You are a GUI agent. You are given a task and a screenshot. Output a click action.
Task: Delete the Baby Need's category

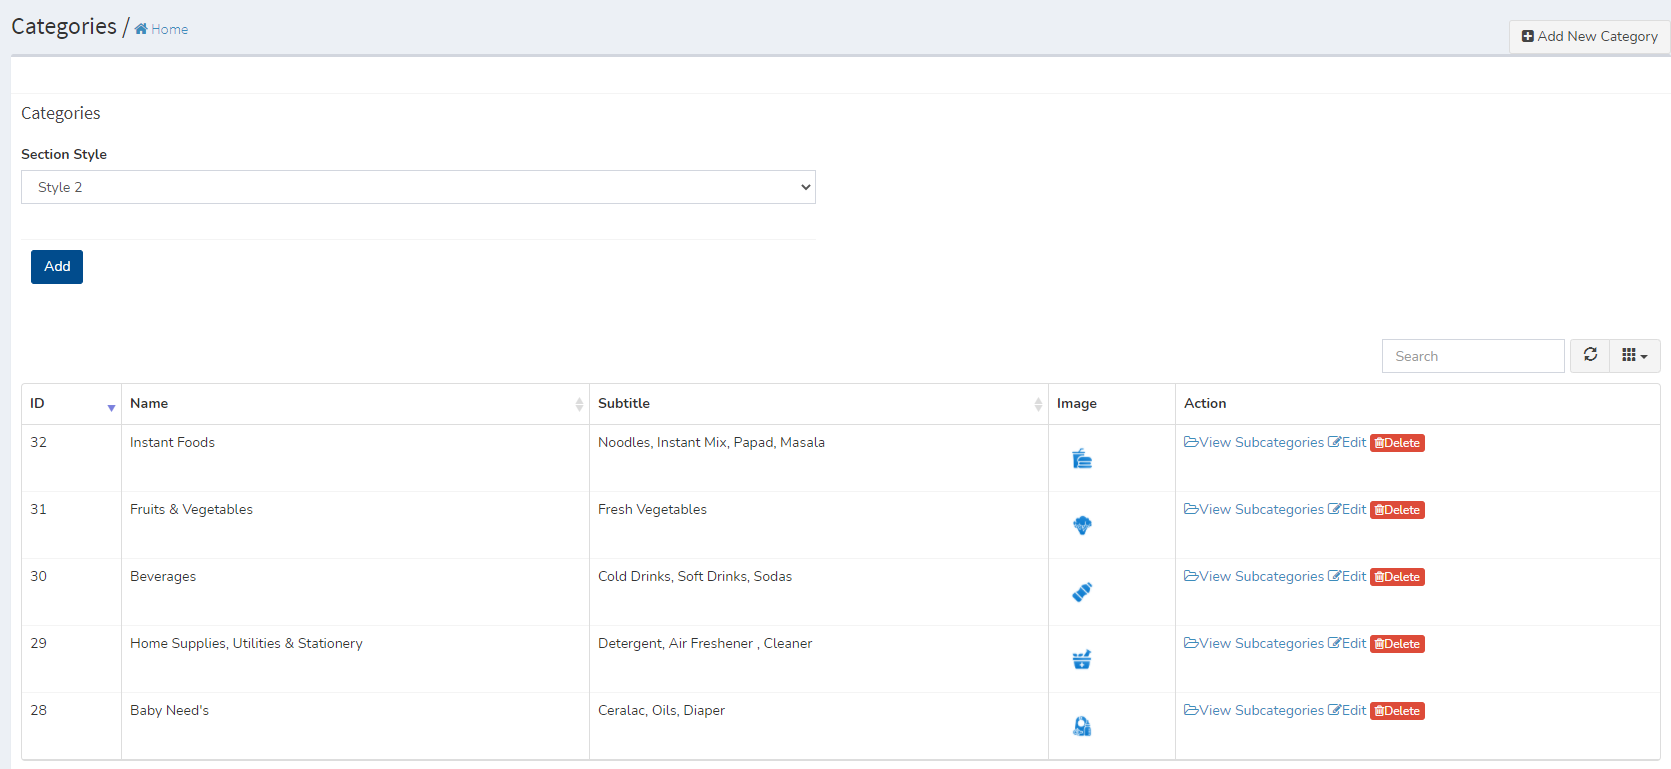[1397, 711]
